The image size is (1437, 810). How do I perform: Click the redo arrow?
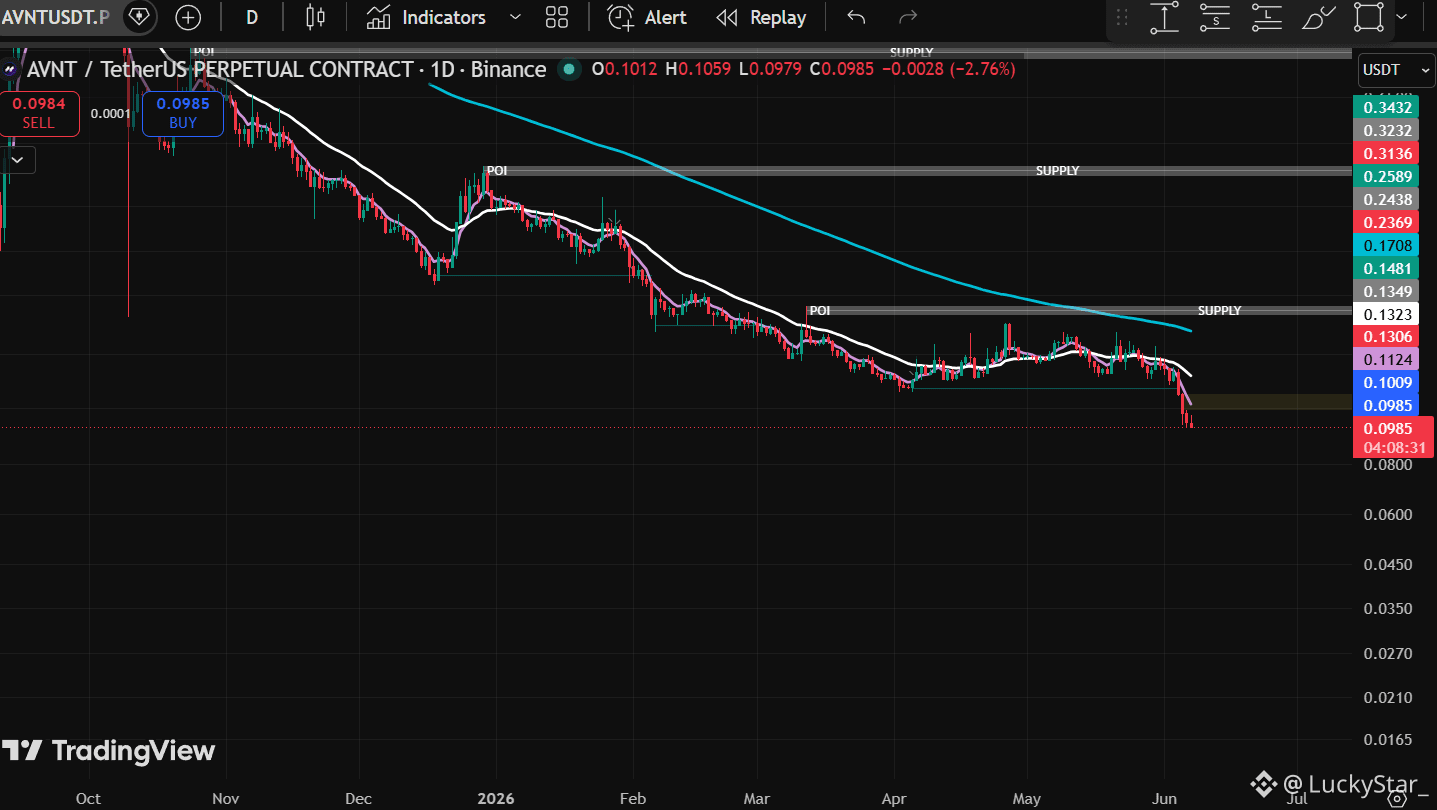pyautogui.click(x=908, y=17)
